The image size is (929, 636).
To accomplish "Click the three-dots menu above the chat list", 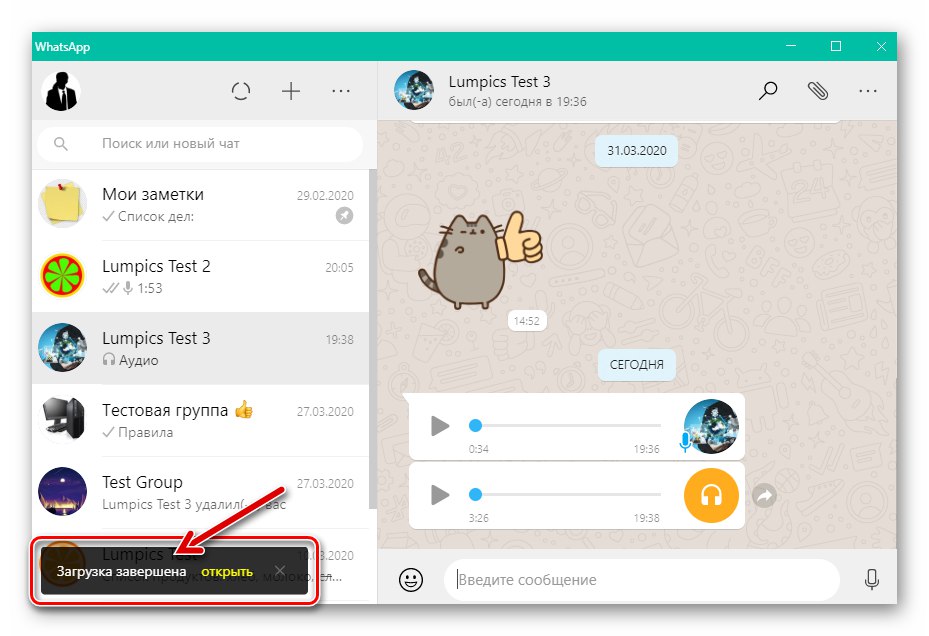I will point(341,90).
